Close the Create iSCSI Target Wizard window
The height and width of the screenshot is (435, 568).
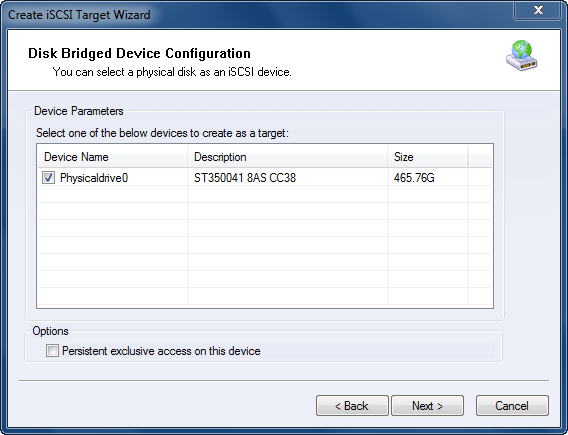(538, 10)
